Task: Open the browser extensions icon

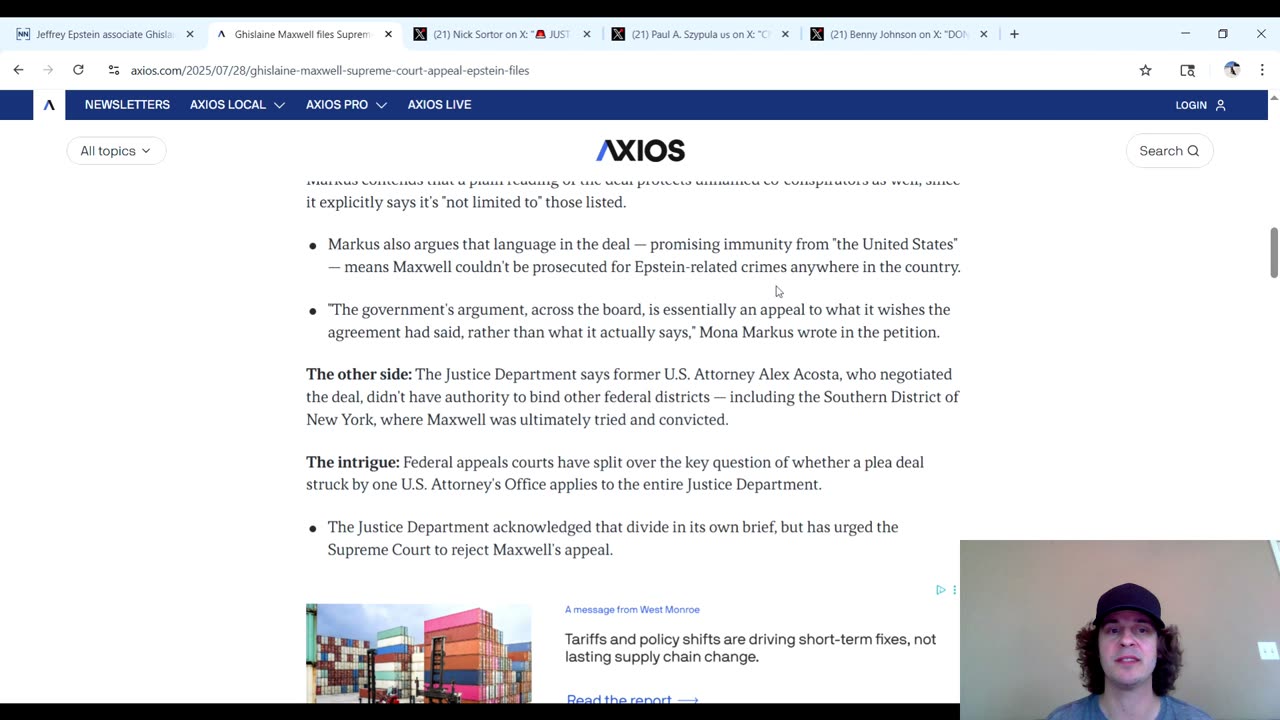Action: coord(1187,70)
